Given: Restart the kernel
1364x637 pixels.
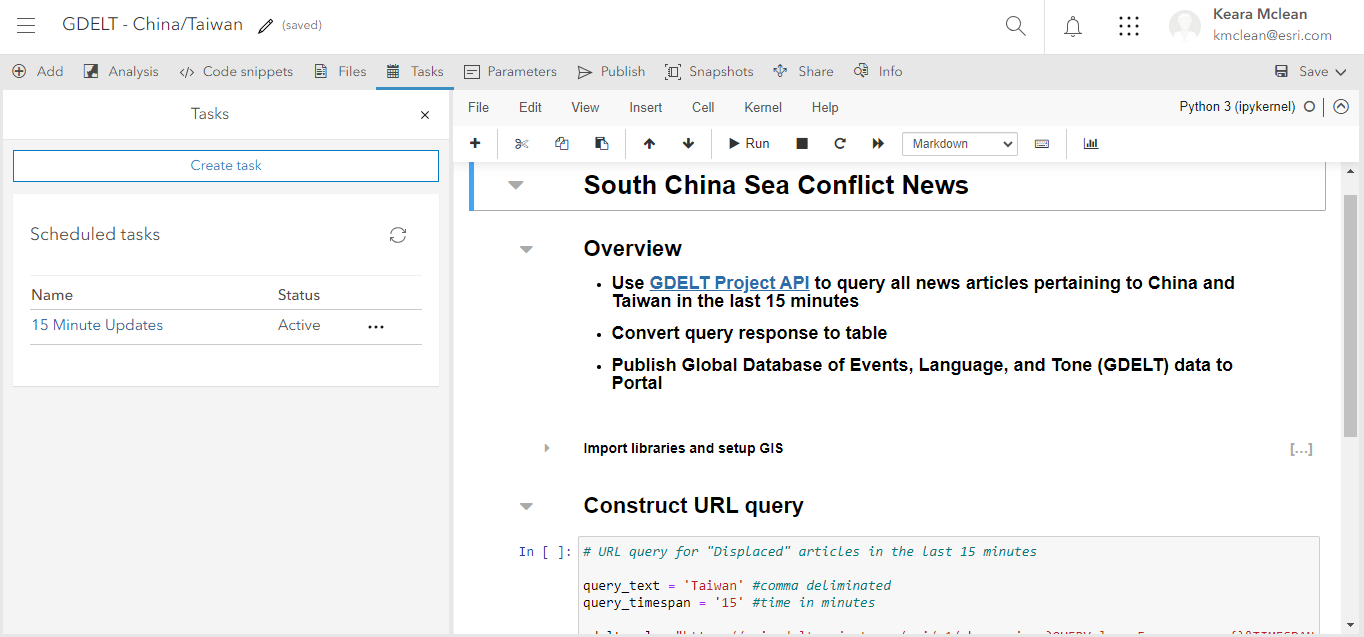Looking at the screenshot, I should coord(838,143).
